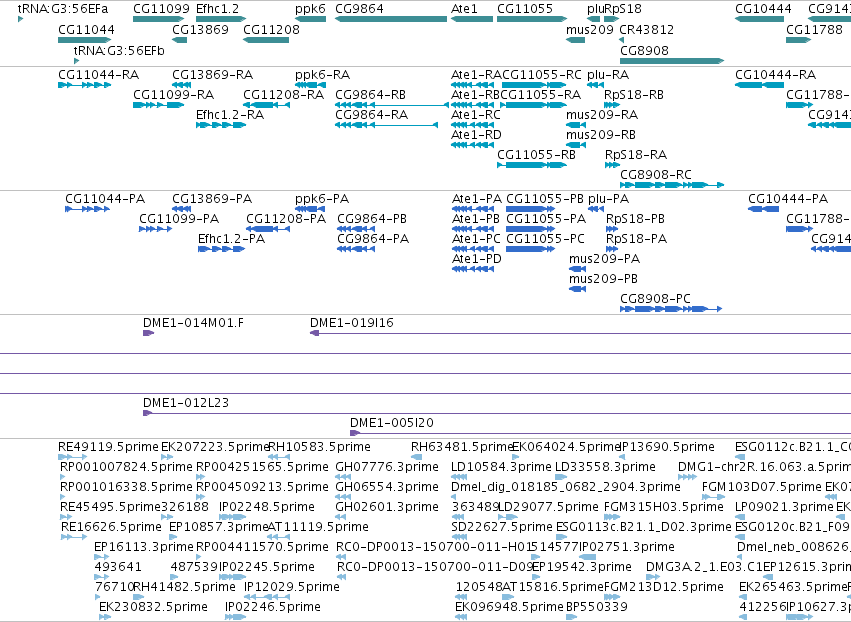Open the BP550339 EST label
The width and height of the screenshot is (851, 622).
(x=596, y=607)
